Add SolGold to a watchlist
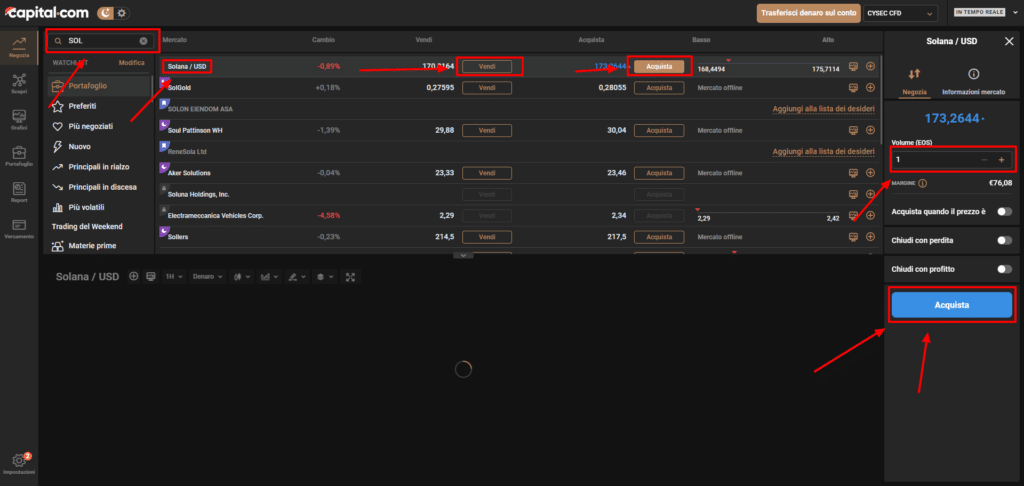 [870, 88]
